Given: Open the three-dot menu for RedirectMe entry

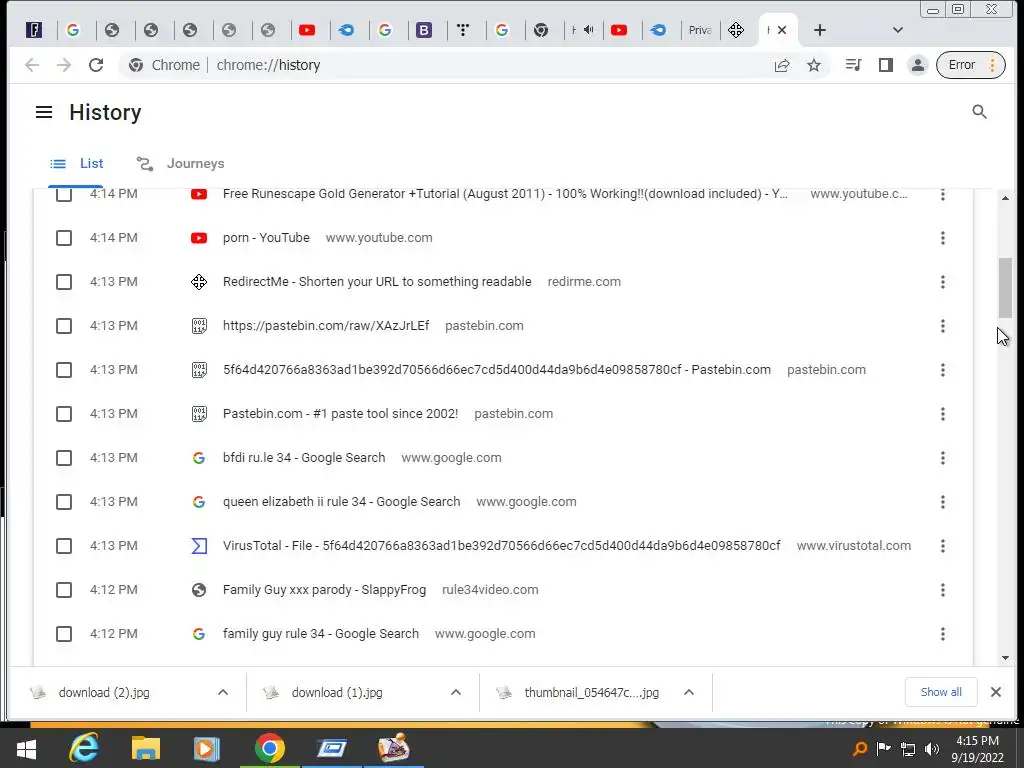Looking at the screenshot, I should [942, 282].
